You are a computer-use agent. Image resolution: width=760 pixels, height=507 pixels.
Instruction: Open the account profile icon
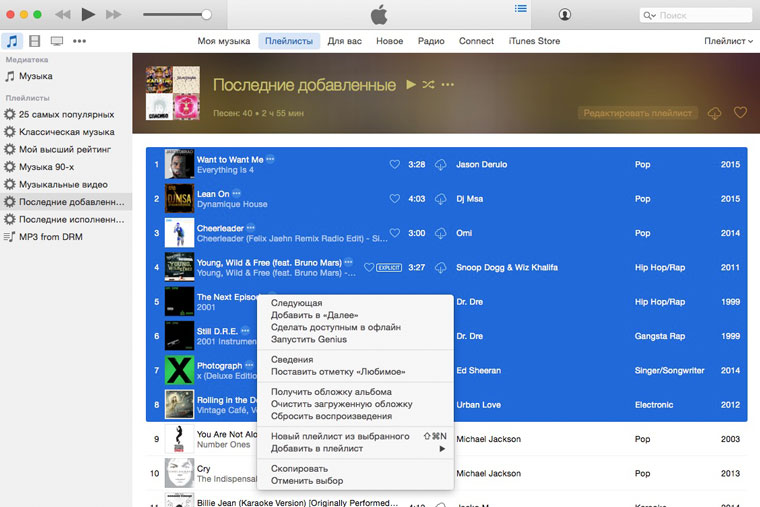click(565, 15)
